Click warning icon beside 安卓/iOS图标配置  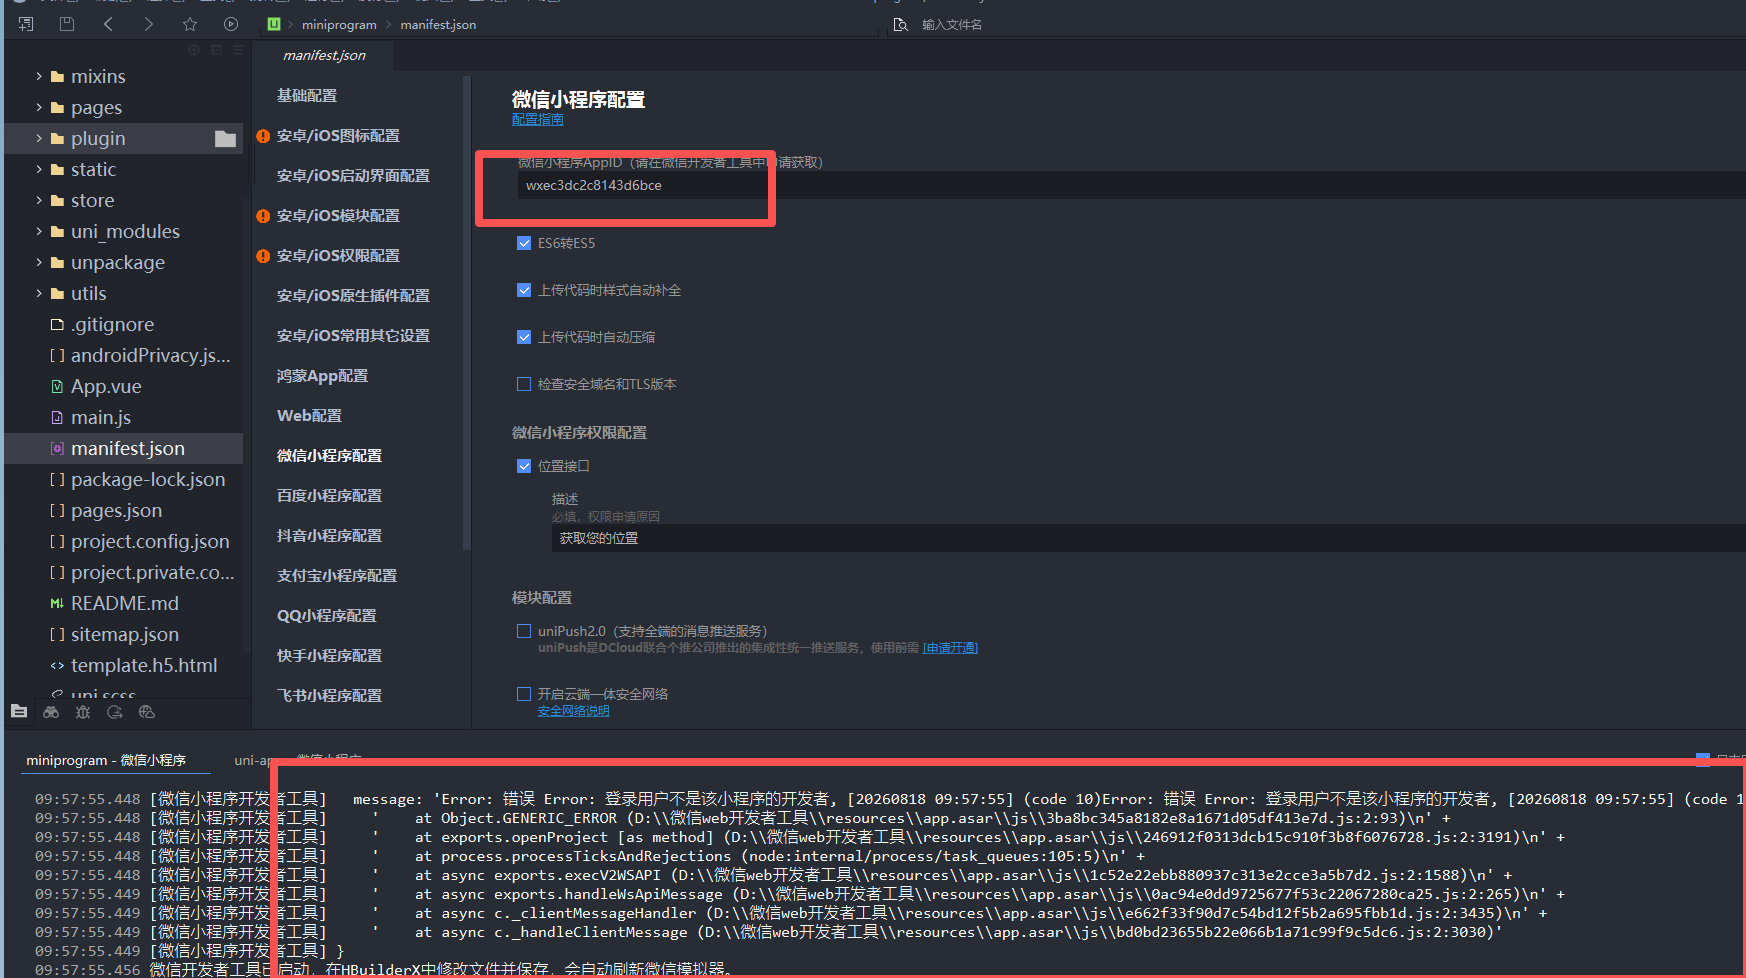click(x=263, y=136)
